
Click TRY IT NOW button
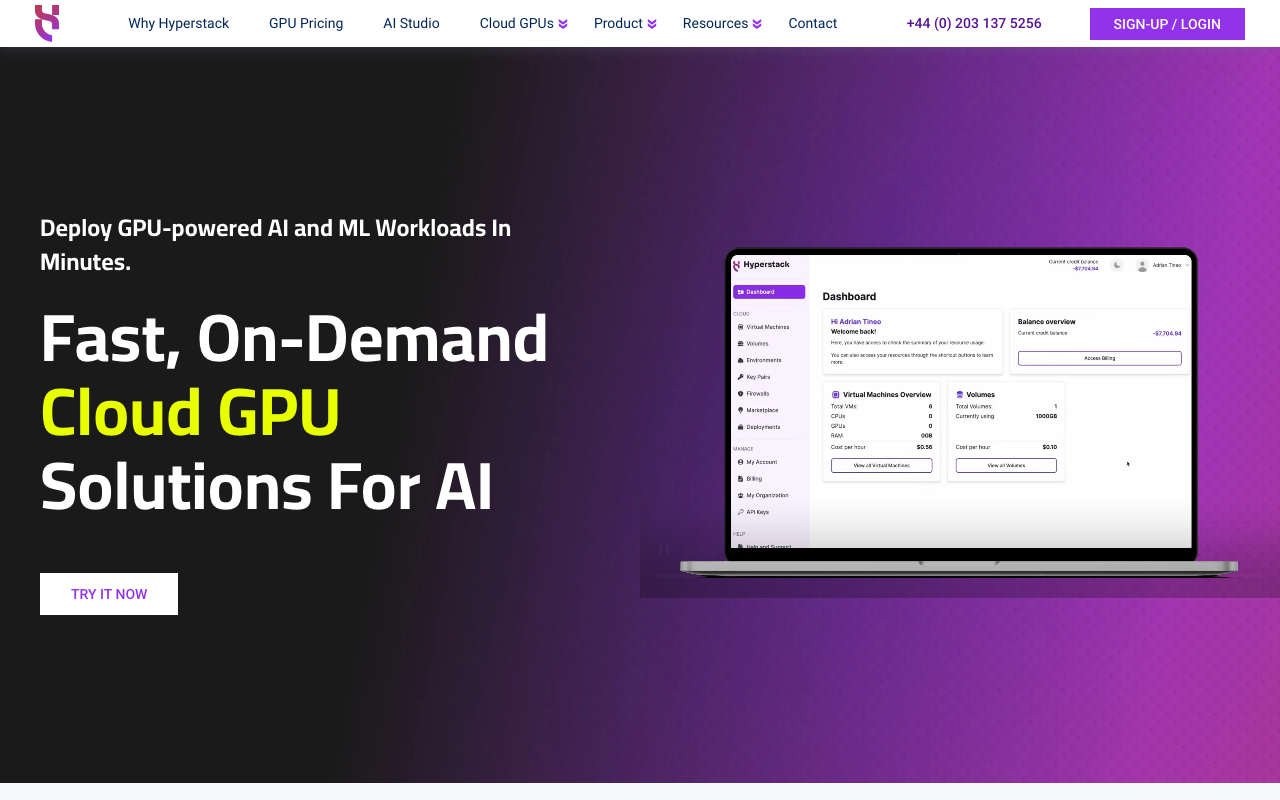click(x=109, y=594)
